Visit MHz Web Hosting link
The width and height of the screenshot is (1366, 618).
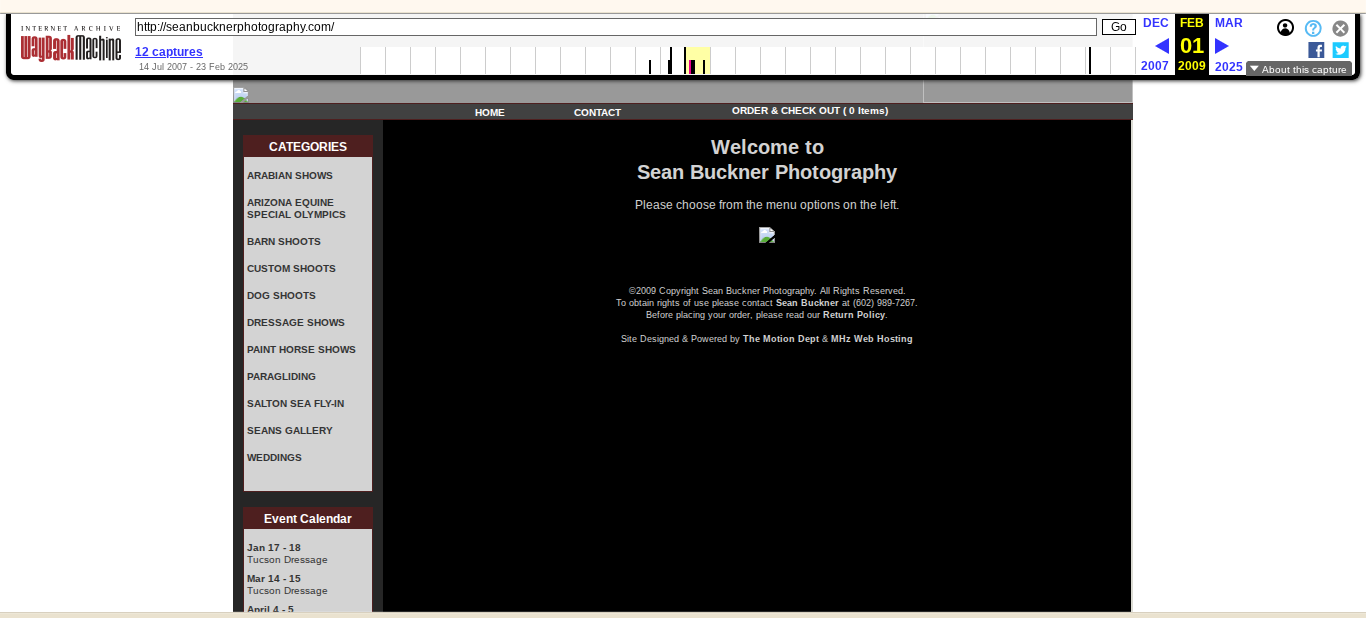[x=872, y=338]
